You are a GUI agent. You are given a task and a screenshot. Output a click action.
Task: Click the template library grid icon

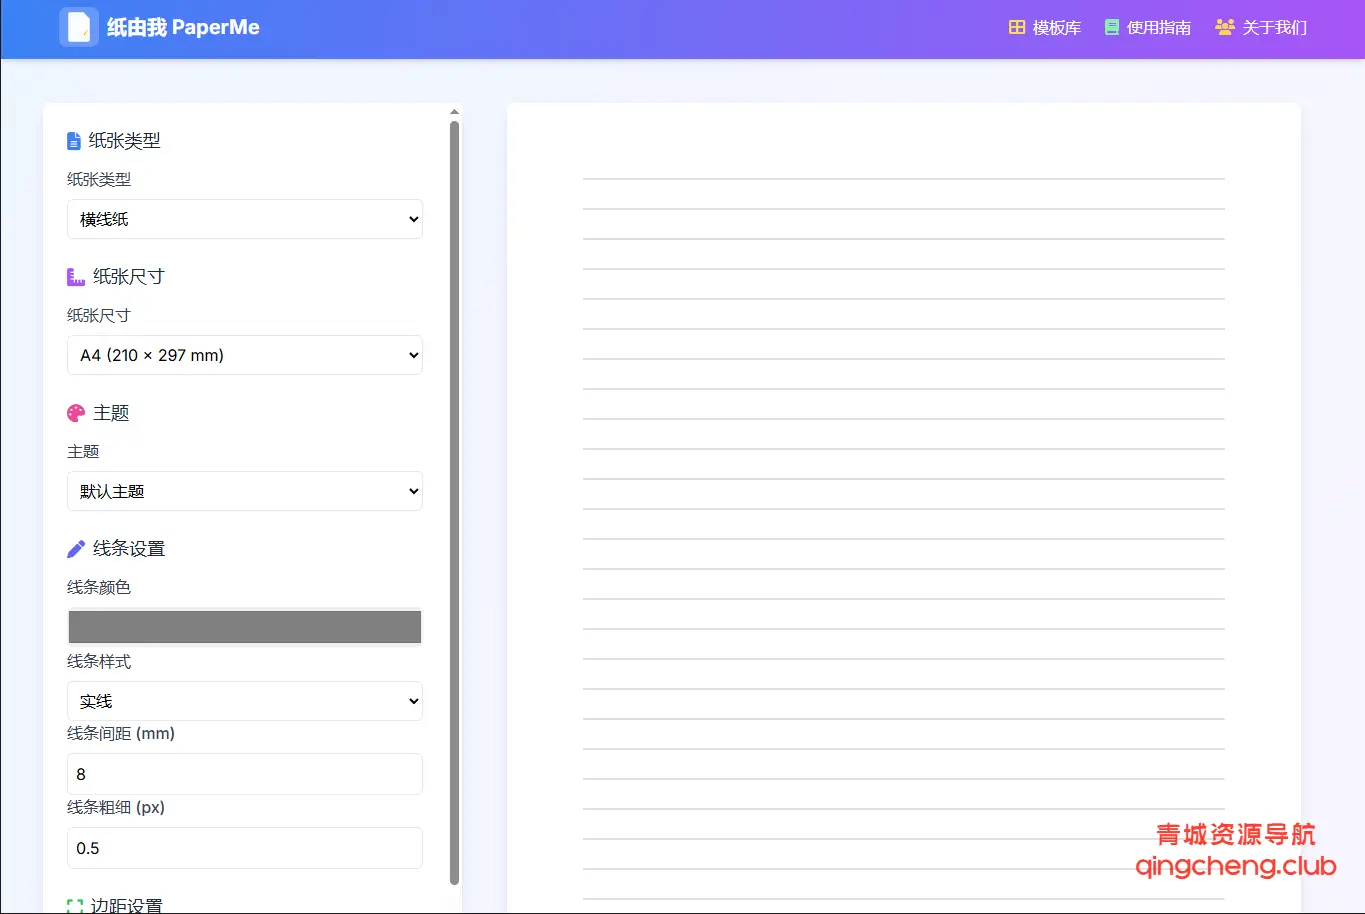1017,28
